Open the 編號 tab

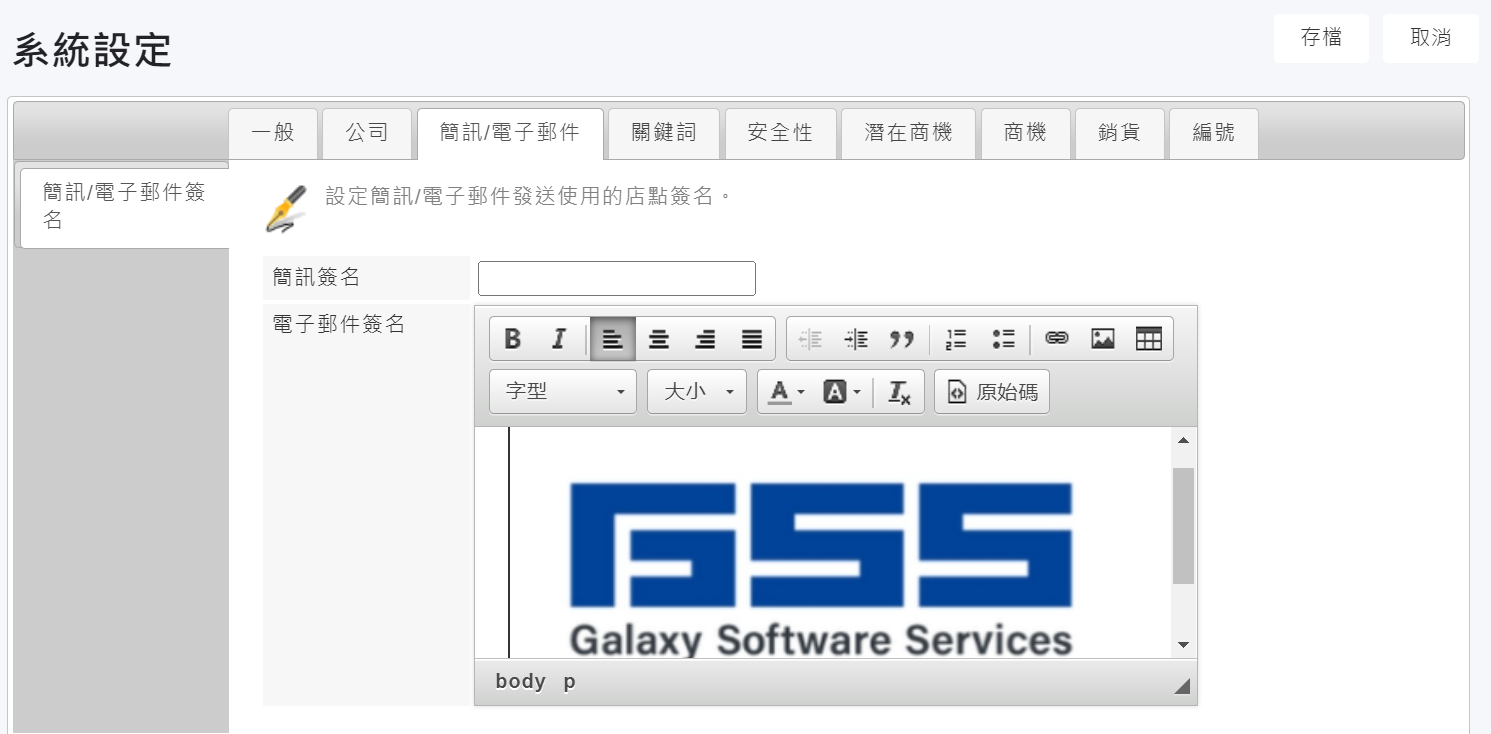click(1214, 133)
